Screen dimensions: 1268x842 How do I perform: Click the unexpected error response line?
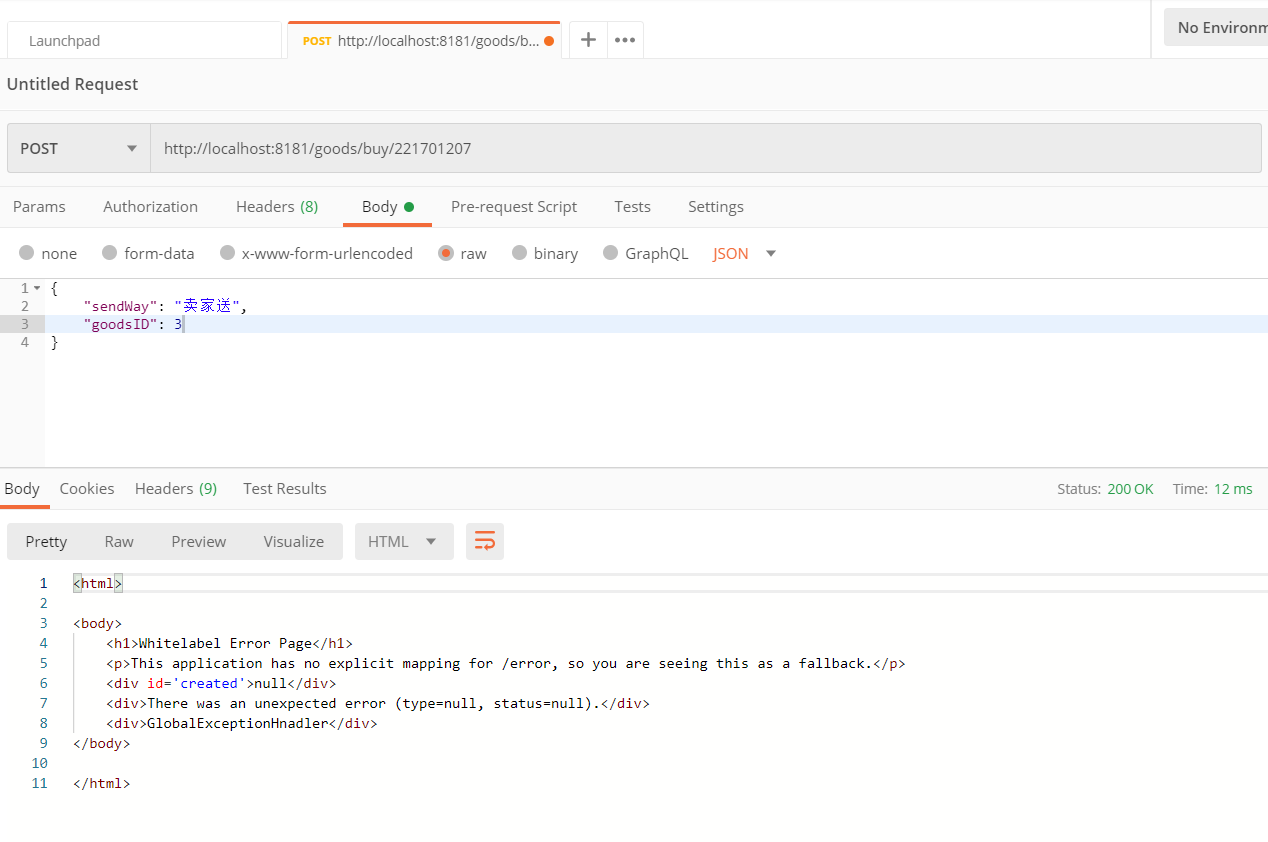pyautogui.click(x=377, y=703)
